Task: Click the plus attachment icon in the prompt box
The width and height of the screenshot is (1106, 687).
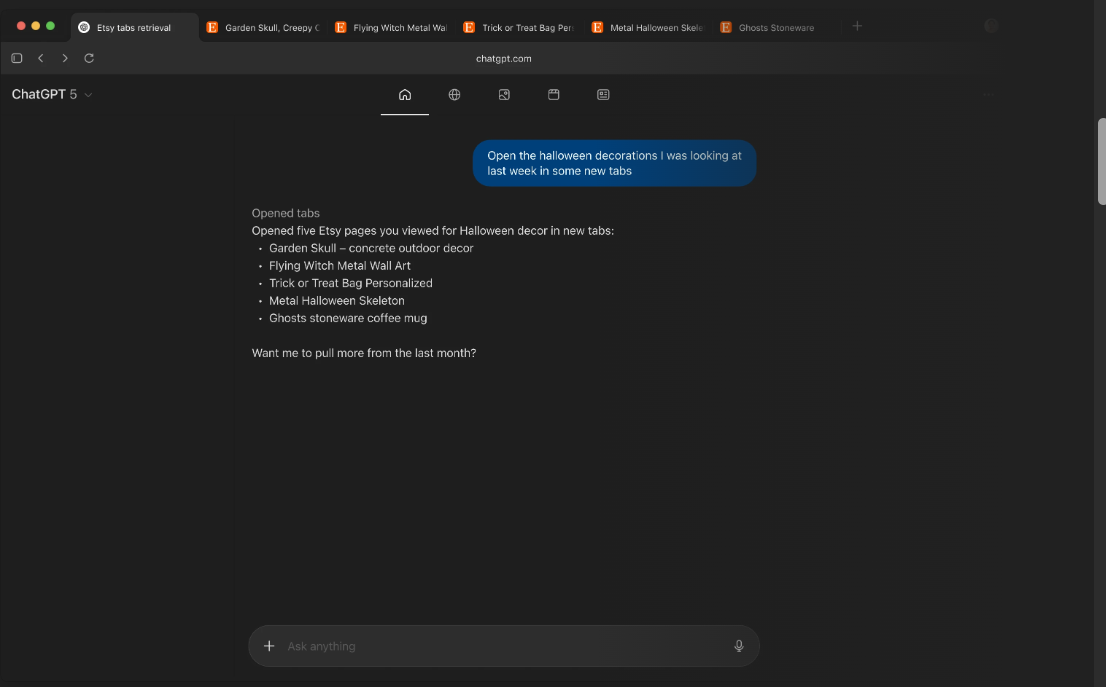Action: 269,646
